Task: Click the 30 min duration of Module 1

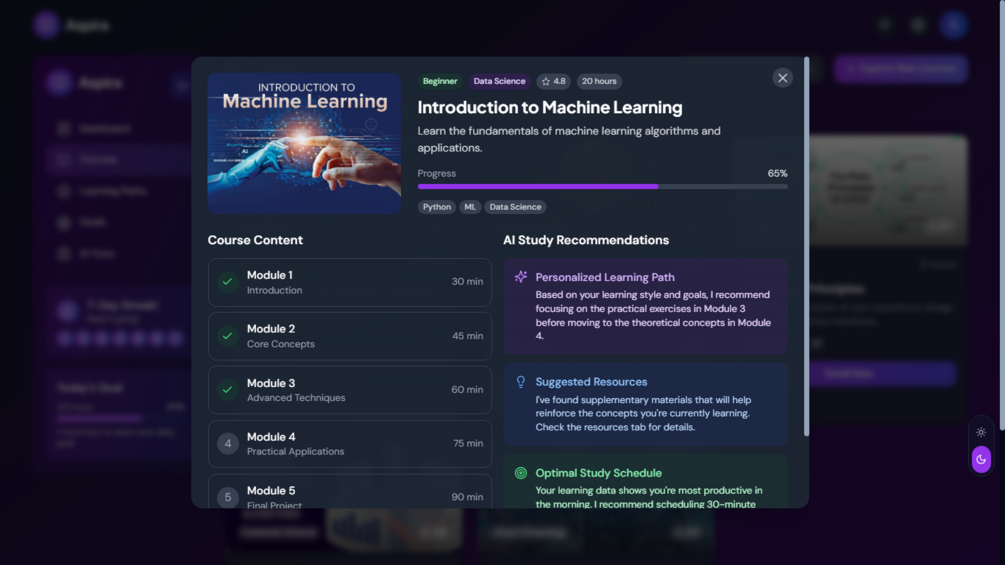Action: (467, 282)
